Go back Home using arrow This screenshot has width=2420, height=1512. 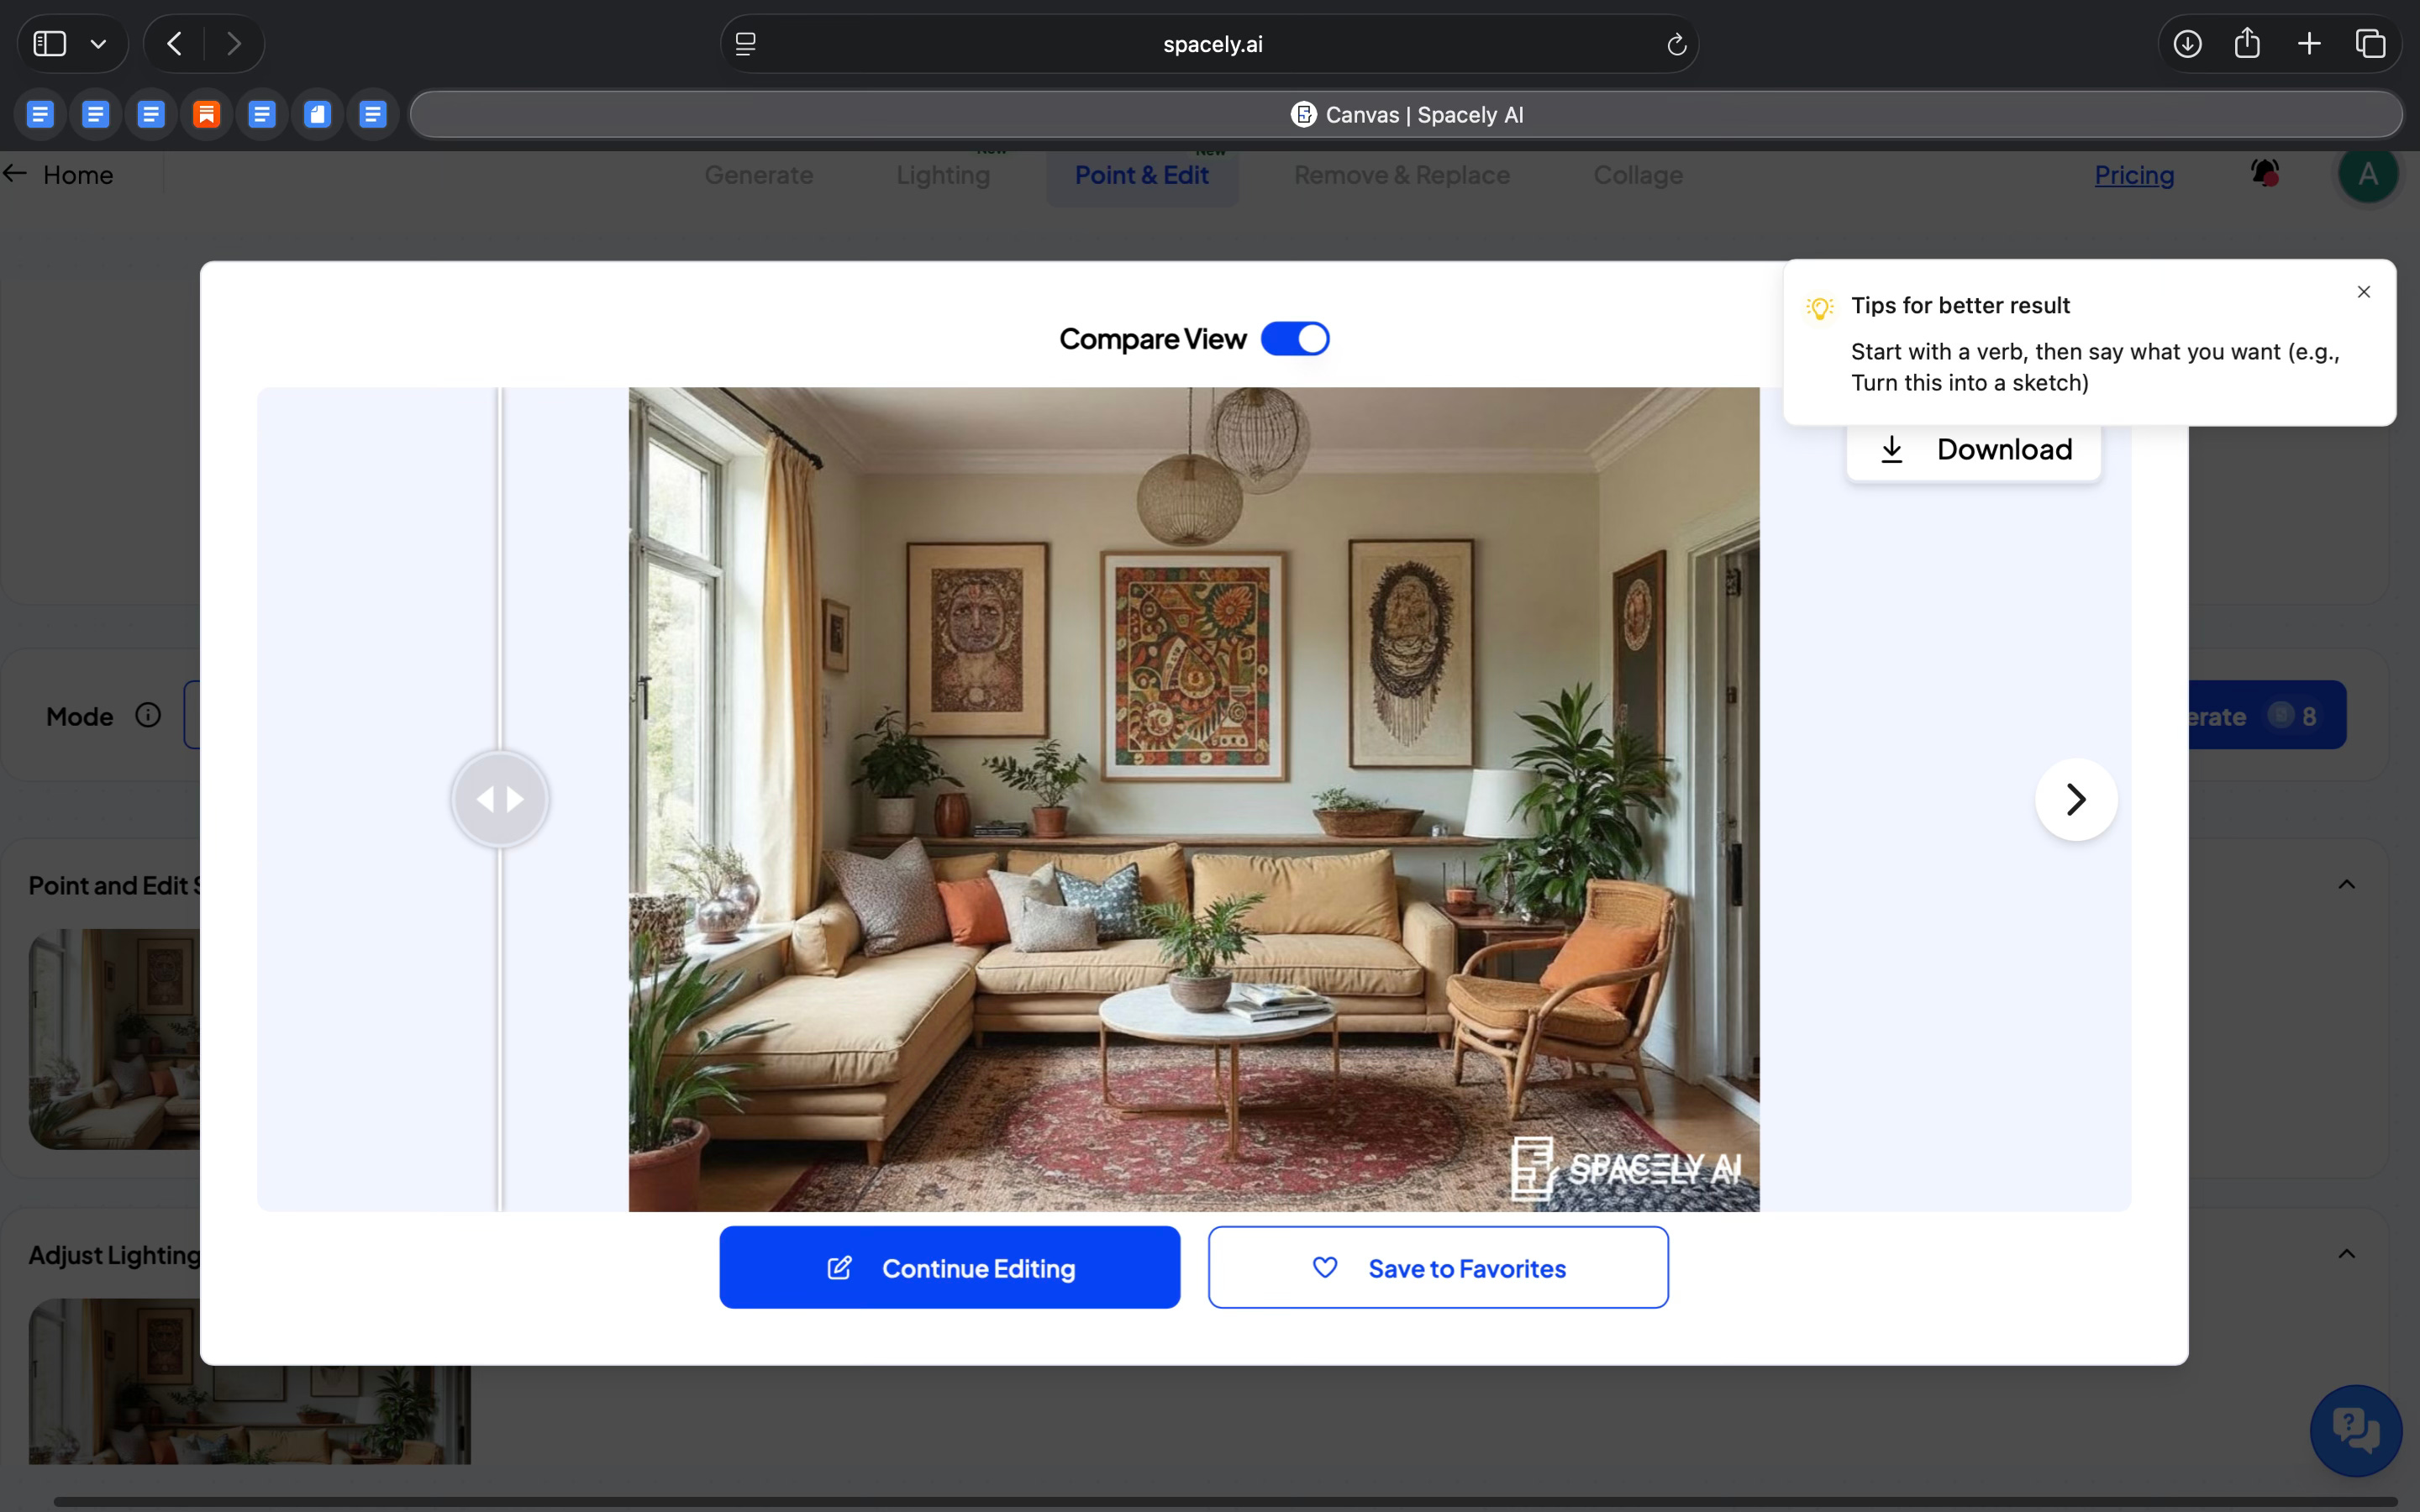pos(16,174)
